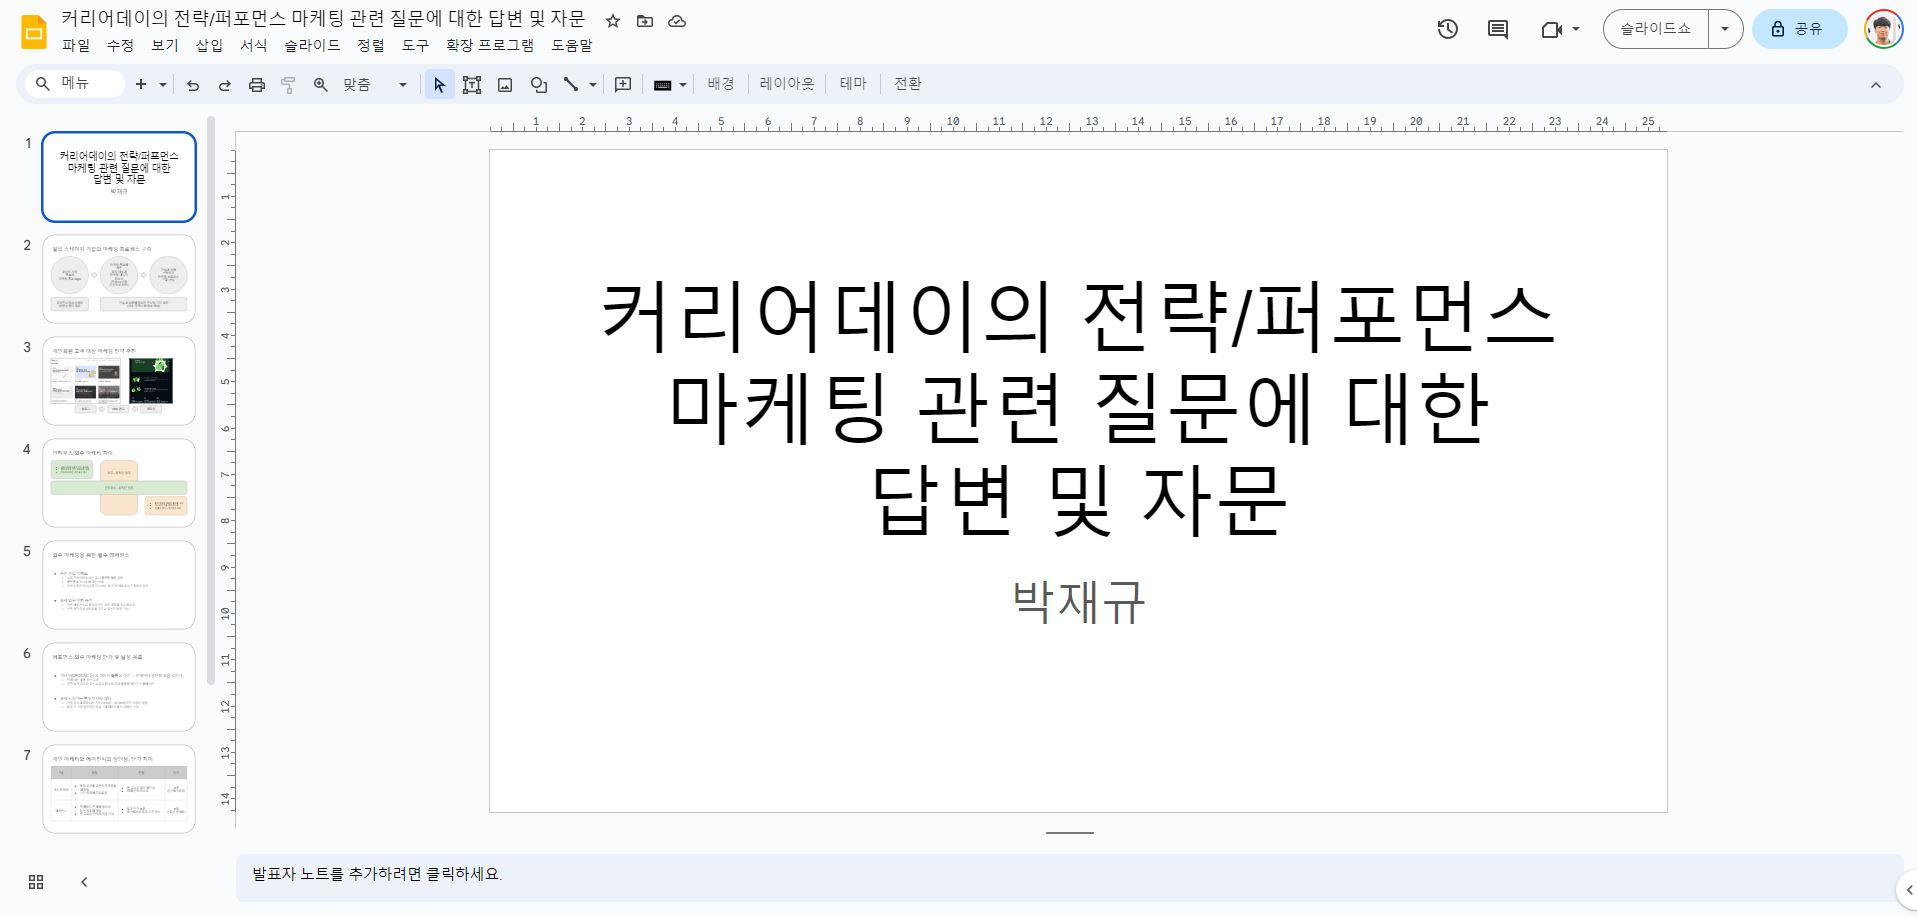Redo the last action
This screenshot has width=1917, height=917.
225,85
